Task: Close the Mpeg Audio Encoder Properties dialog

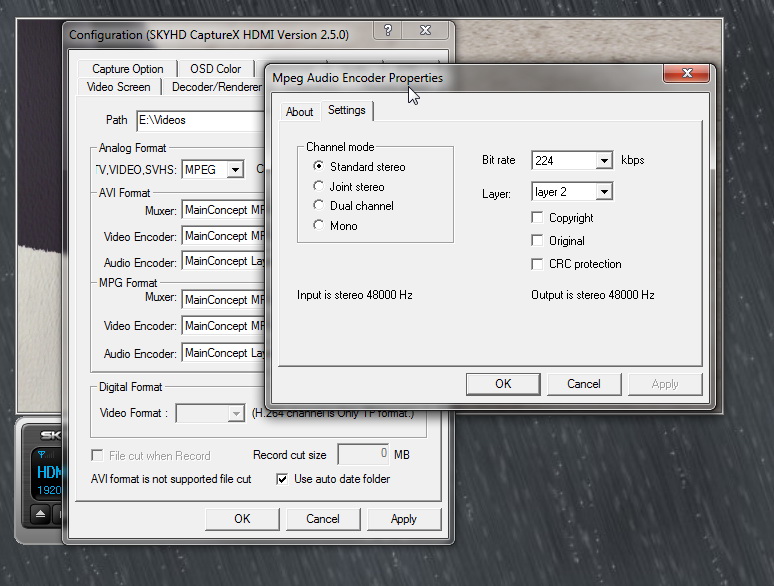Action: pyautogui.click(x=688, y=76)
